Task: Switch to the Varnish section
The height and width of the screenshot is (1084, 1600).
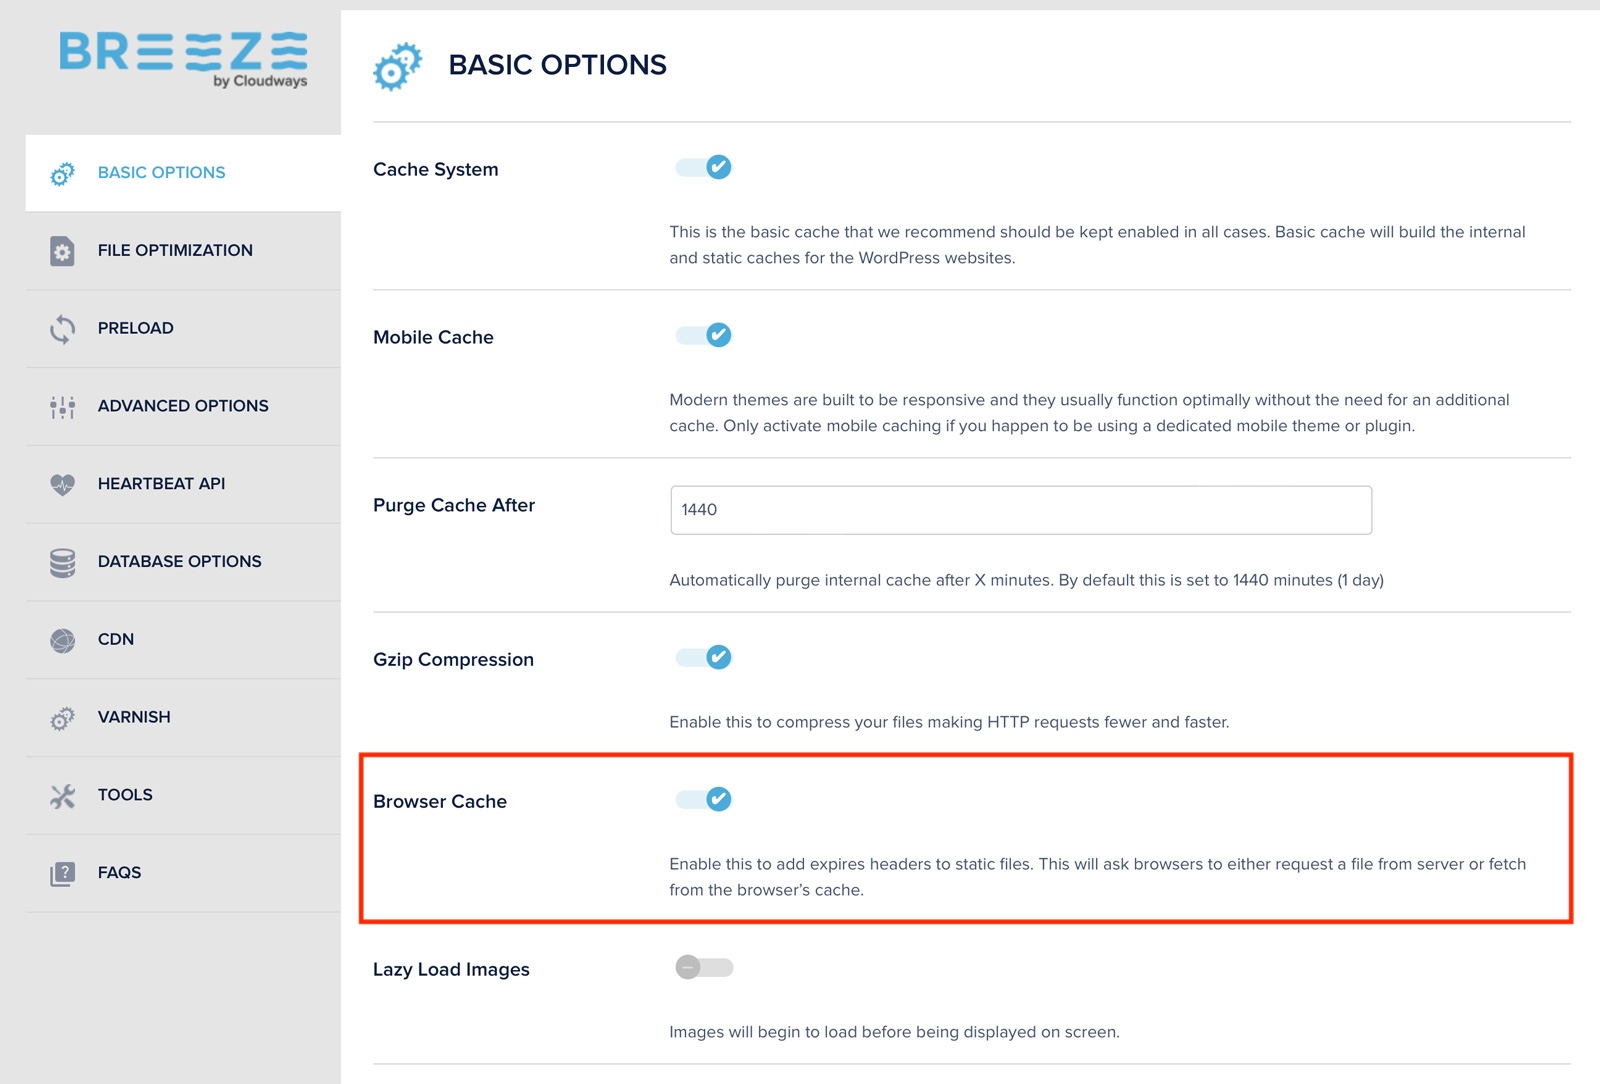Action: tap(183, 718)
